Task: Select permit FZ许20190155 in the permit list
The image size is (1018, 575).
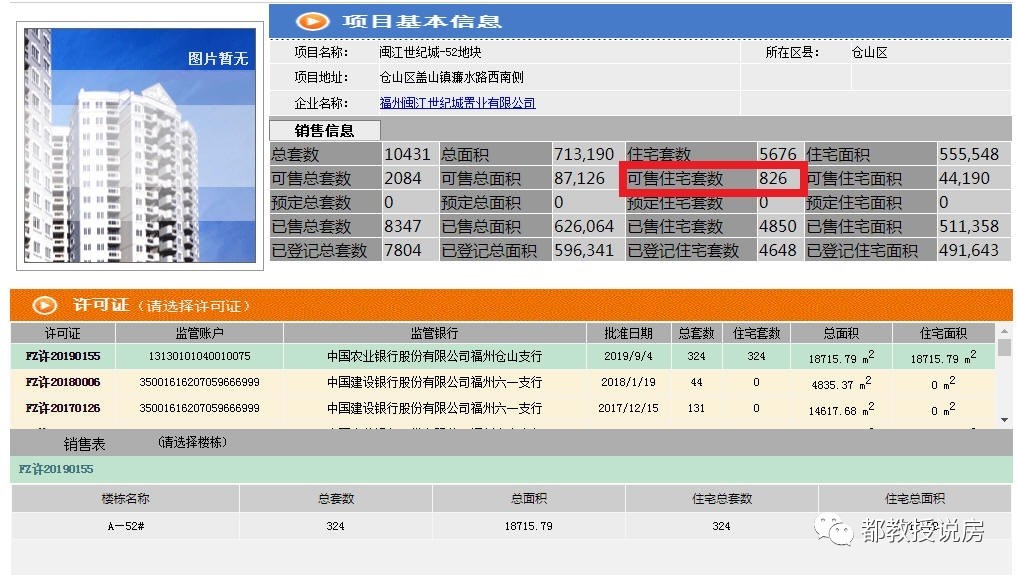Action: (x=63, y=356)
